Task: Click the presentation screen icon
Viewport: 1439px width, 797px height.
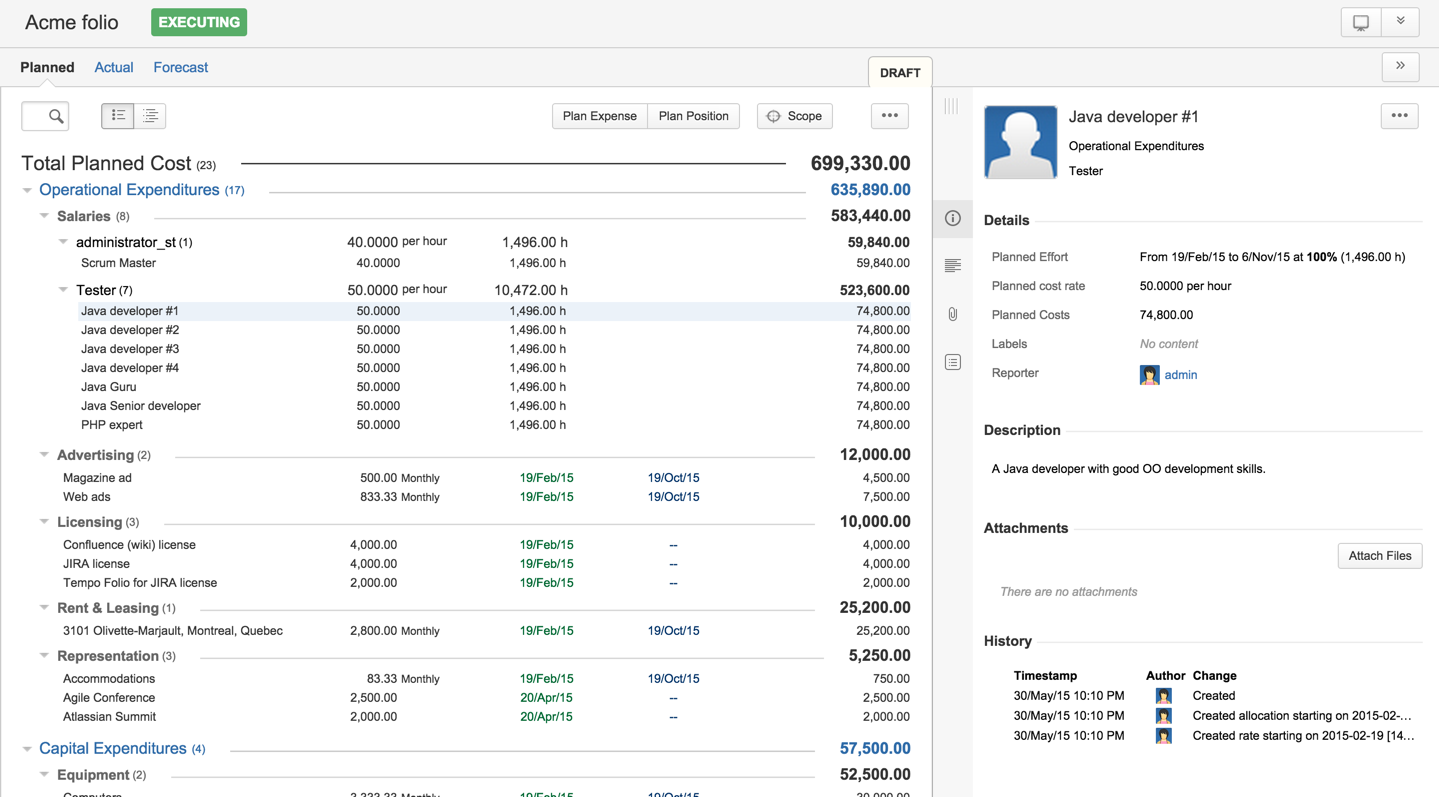Action: tap(1361, 22)
